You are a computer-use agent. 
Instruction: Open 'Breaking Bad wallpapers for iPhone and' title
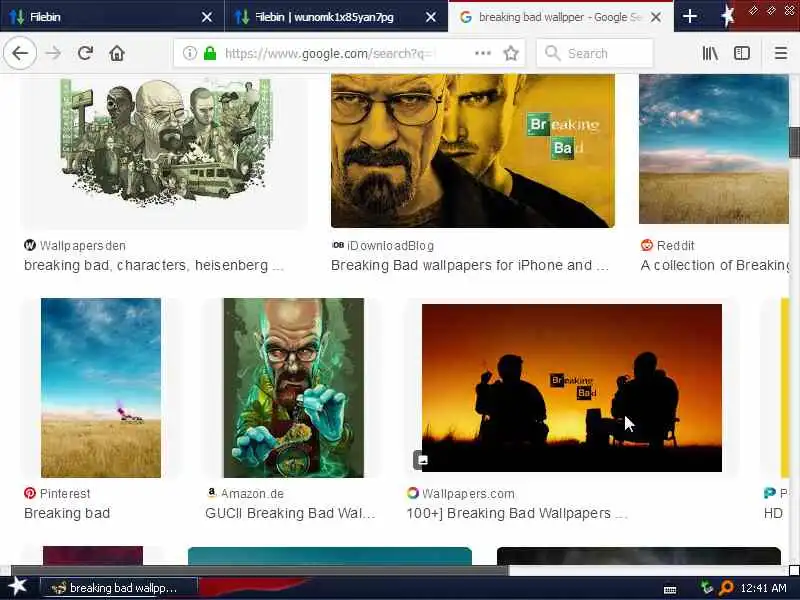pos(469,265)
